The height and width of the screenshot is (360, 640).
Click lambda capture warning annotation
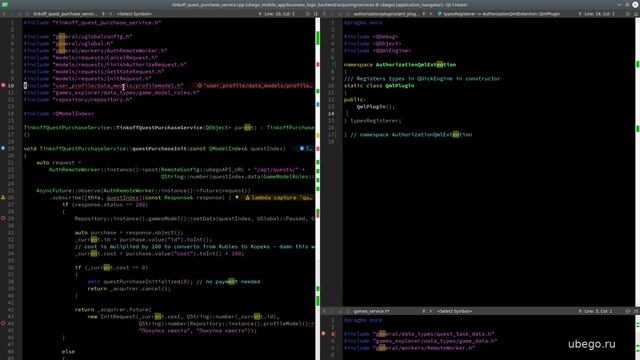279,198
